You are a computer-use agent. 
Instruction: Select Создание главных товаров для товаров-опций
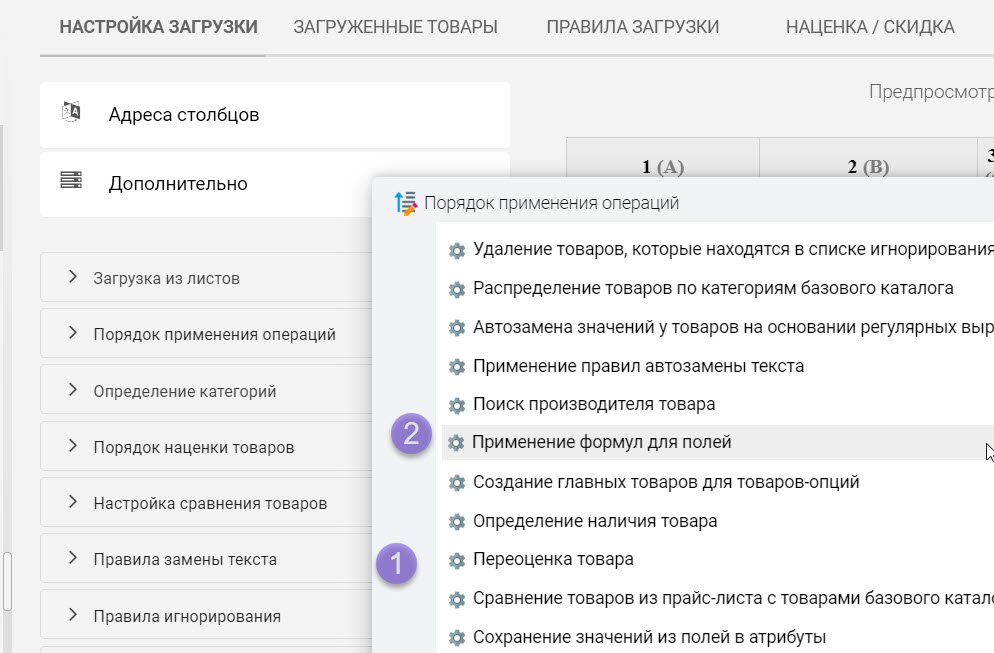[x=666, y=482]
